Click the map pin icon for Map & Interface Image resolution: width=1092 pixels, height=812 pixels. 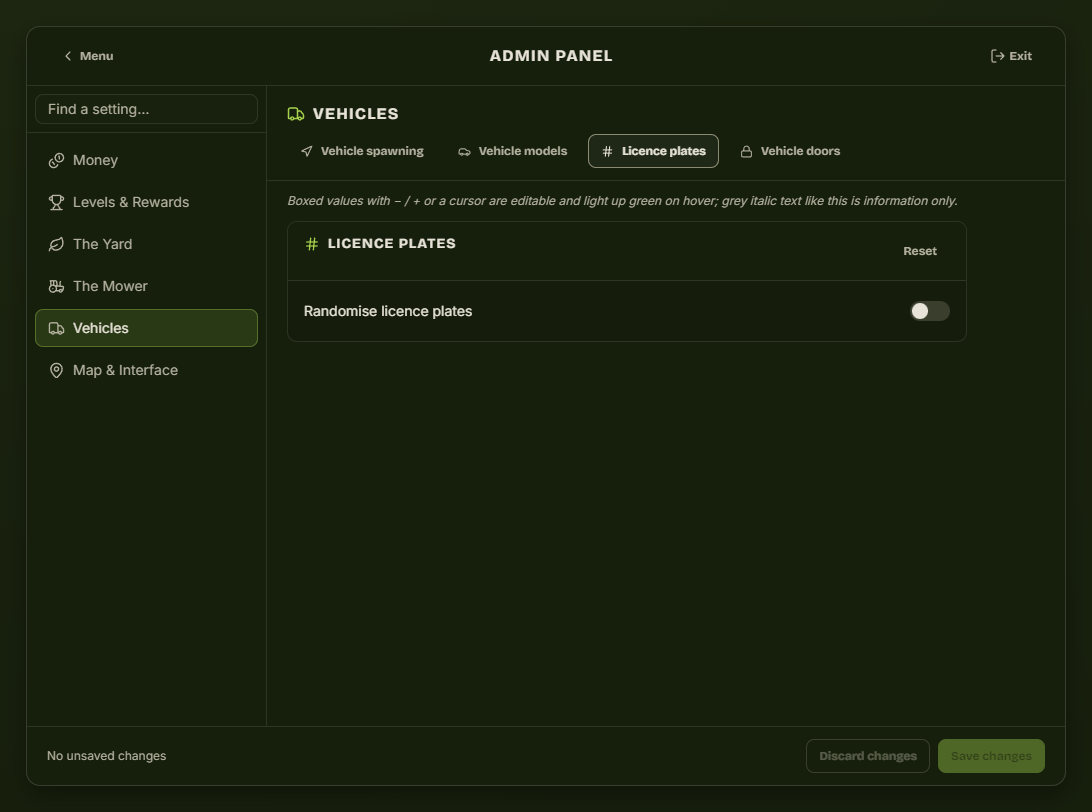[56, 370]
